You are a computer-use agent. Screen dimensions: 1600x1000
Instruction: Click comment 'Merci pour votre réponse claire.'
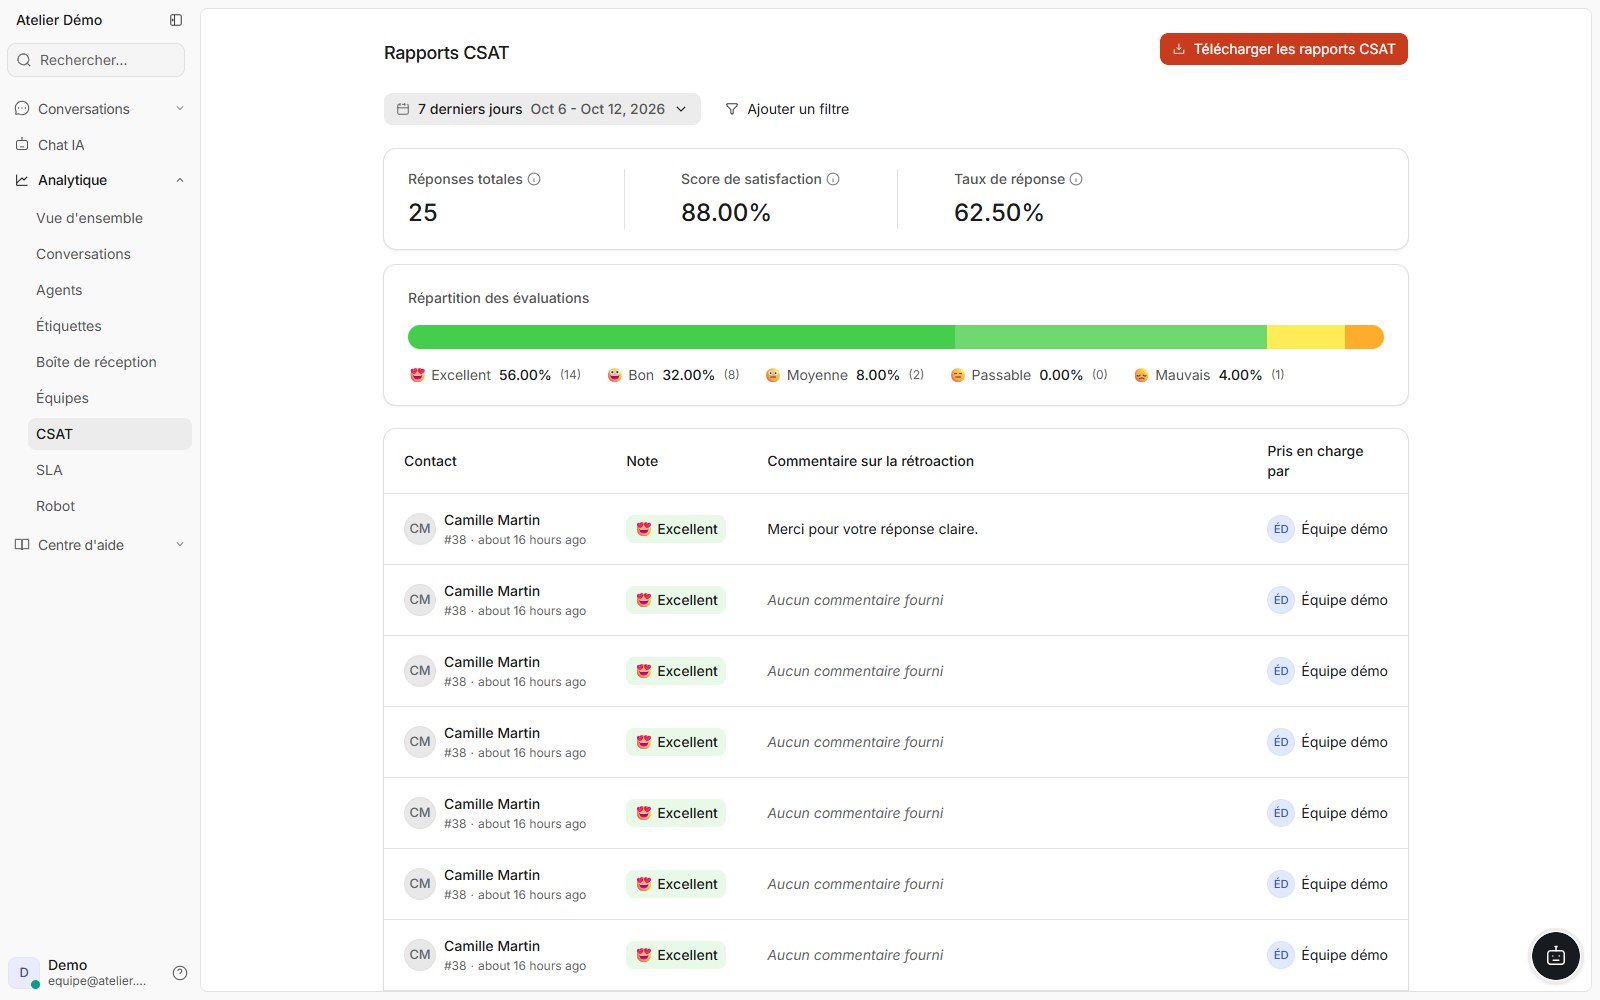click(x=873, y=529)
